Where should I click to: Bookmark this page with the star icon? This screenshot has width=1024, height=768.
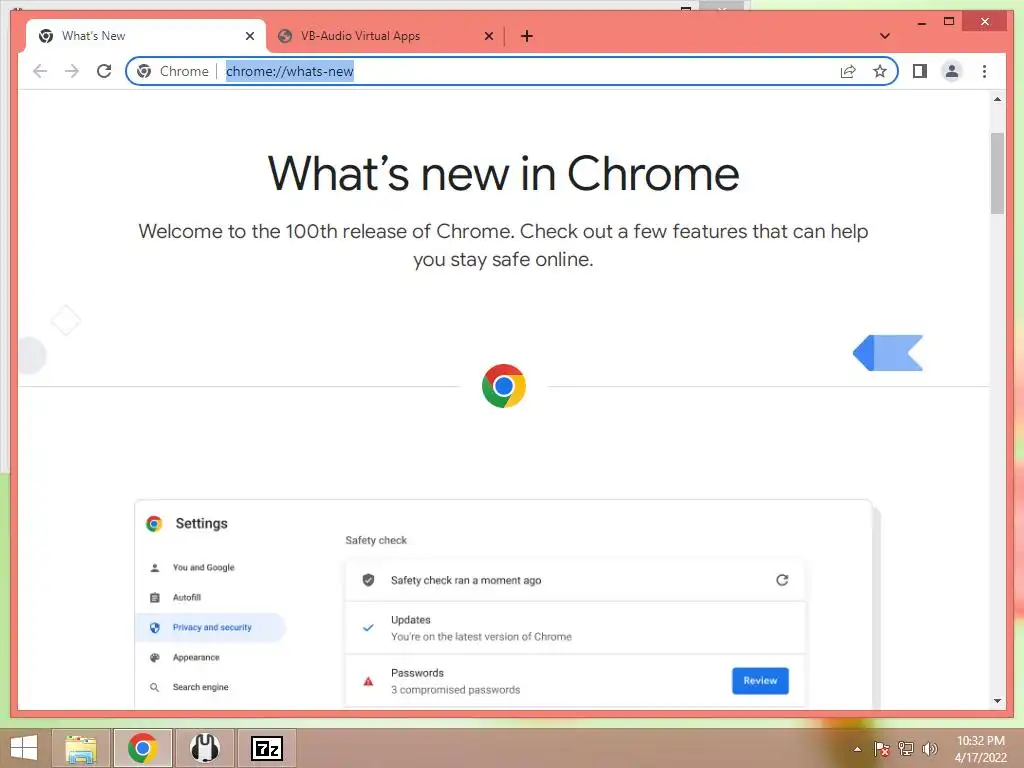[x=880, y=71]
